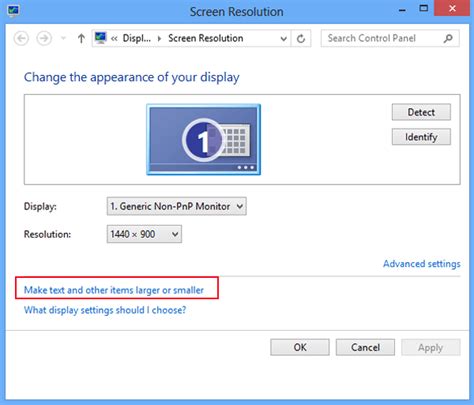474x405 pixels.
Task: Click the Apply button
Action: [431, 347]
